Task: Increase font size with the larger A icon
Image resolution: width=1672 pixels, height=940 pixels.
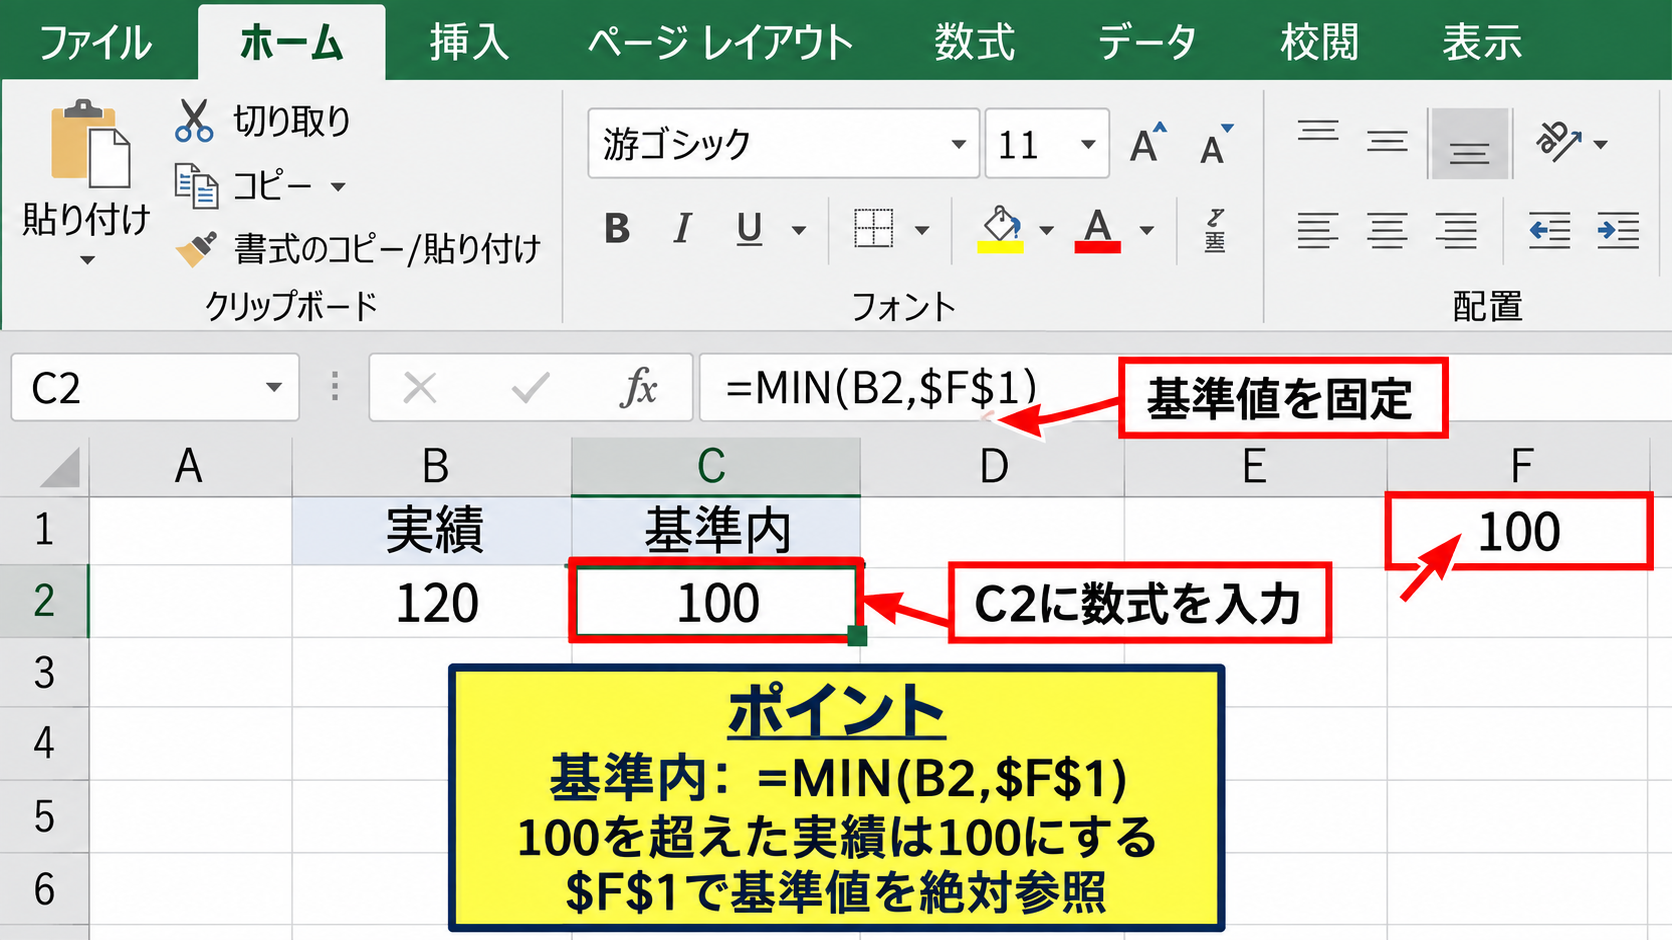Action: click(x=1147, y=143)
